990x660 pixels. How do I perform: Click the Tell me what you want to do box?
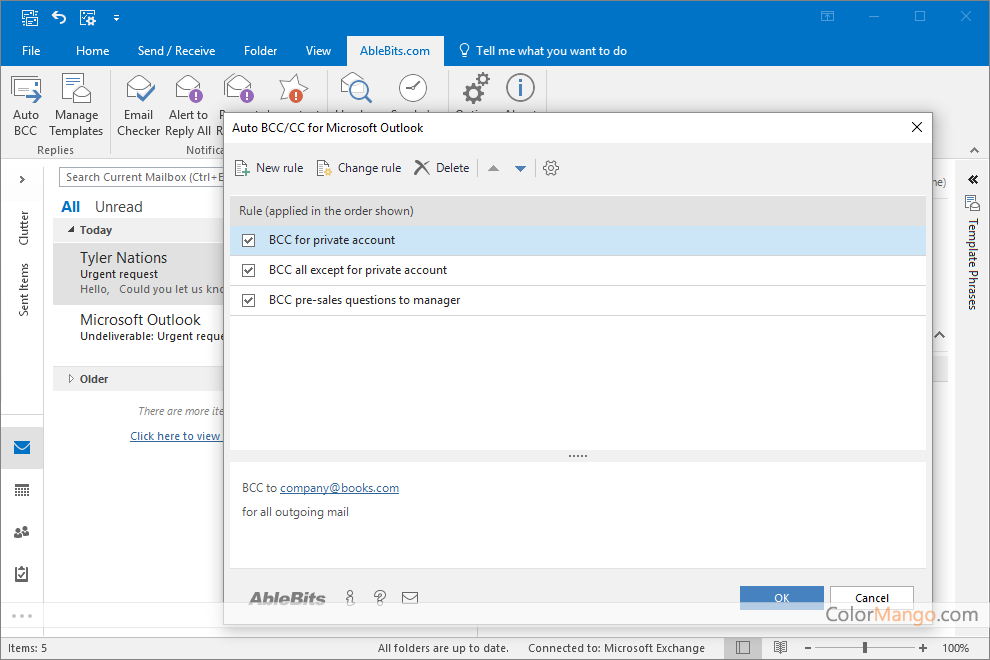tap(543, 51)
